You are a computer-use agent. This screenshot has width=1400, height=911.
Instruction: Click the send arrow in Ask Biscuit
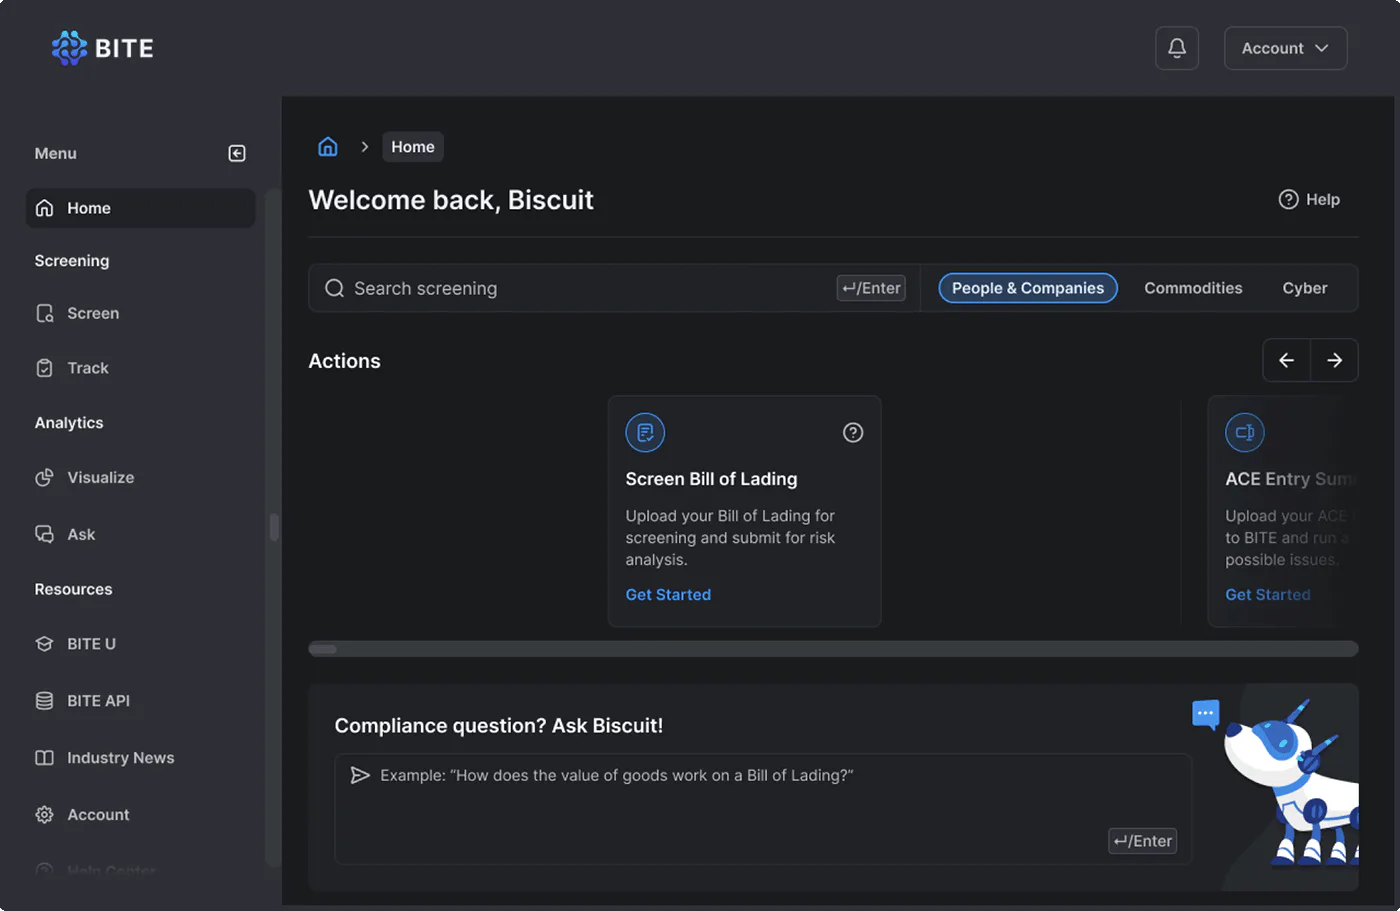(360, 775)
